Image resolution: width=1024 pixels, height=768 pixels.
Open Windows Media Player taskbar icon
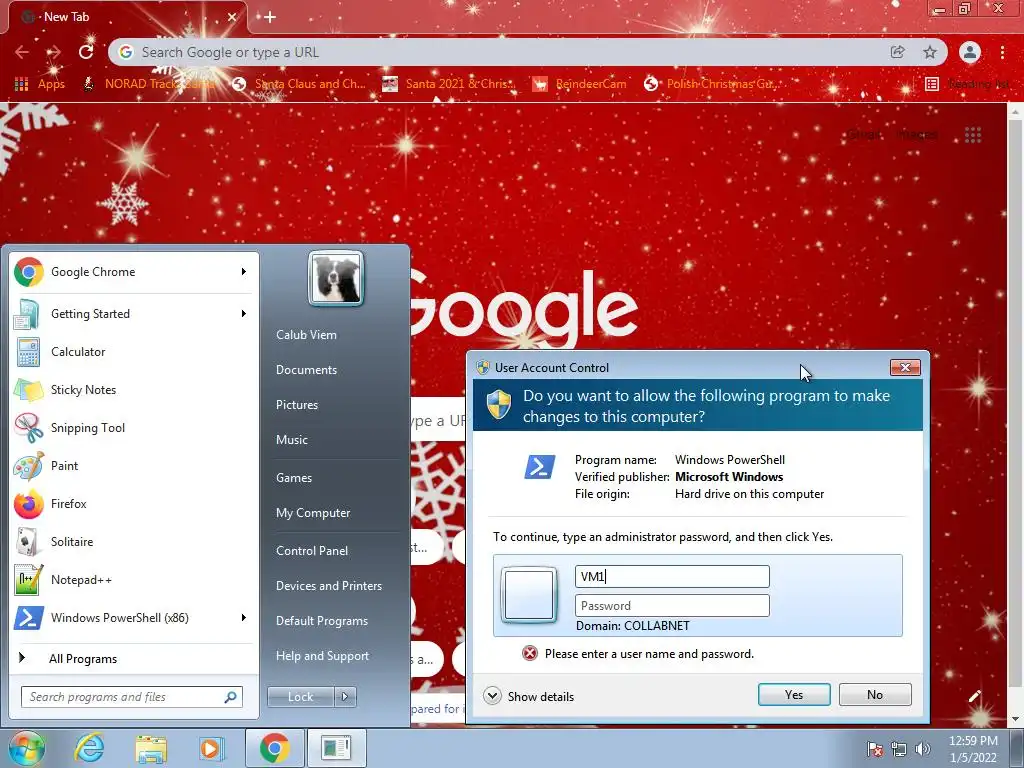tap(211, 748)
